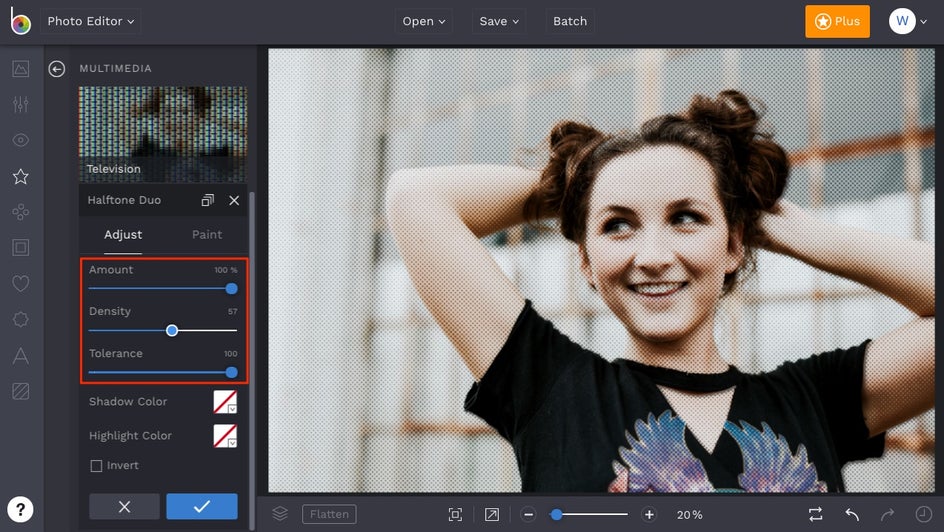Toggle the Invert checkbox

coord(97,466)
